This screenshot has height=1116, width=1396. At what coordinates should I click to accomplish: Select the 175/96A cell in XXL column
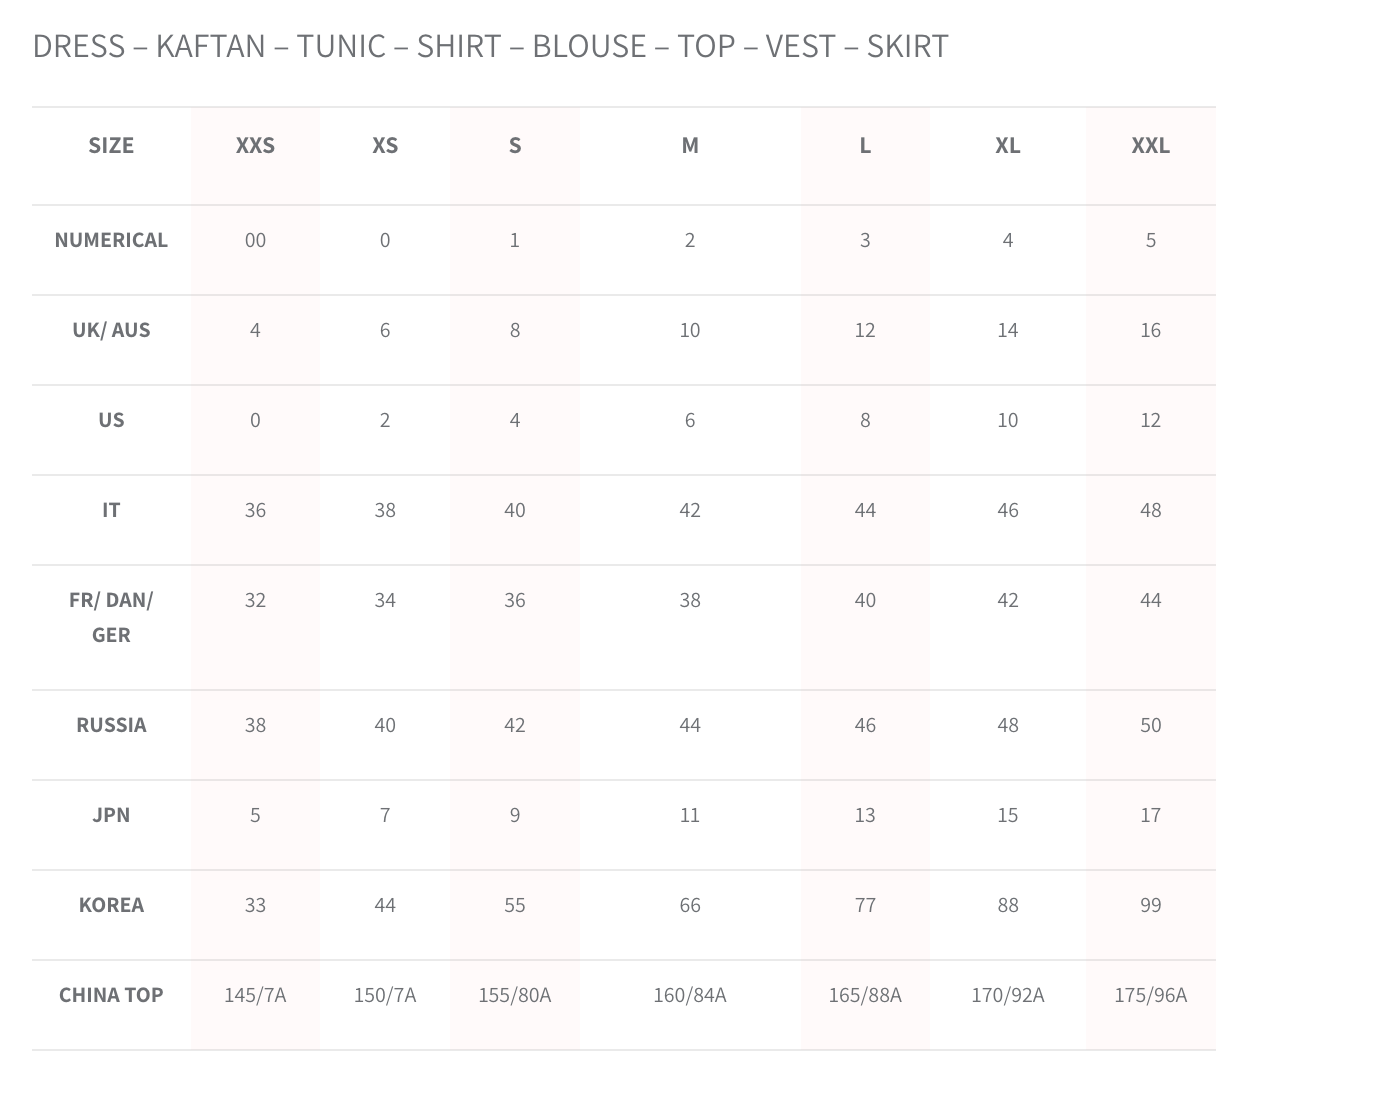tap(1150, 995)
